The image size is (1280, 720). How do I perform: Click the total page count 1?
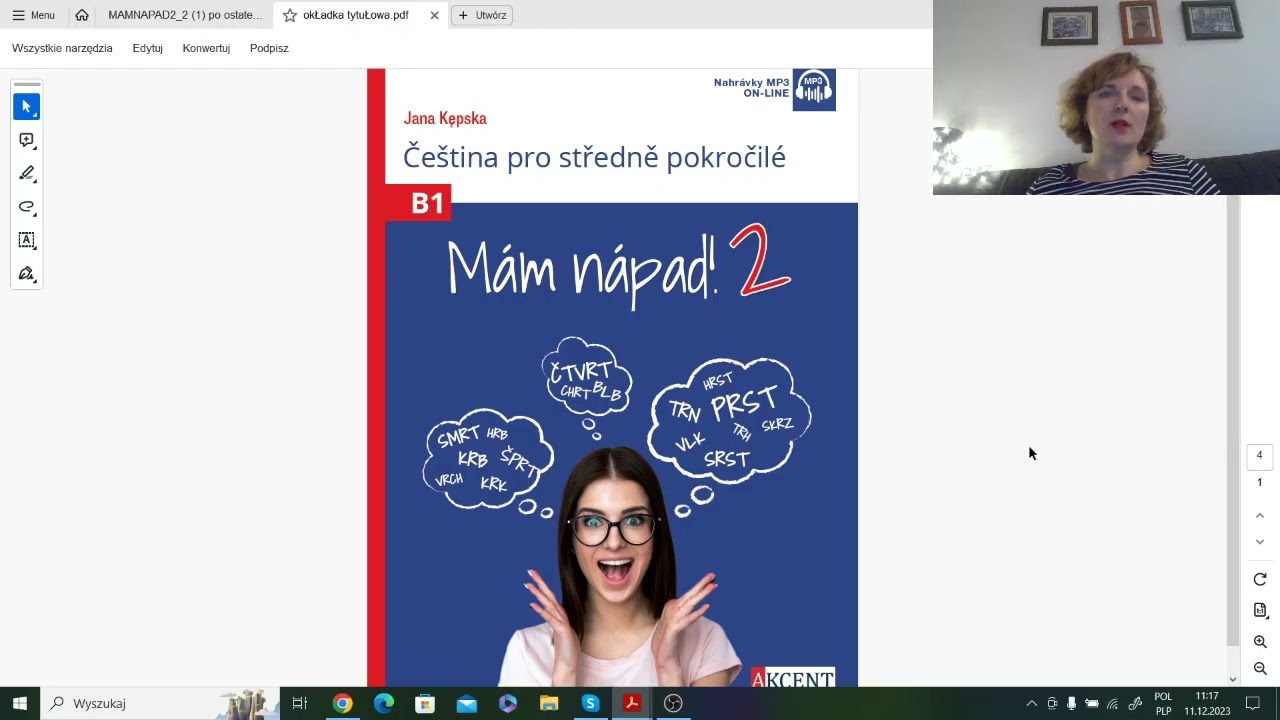(1259, 482)
